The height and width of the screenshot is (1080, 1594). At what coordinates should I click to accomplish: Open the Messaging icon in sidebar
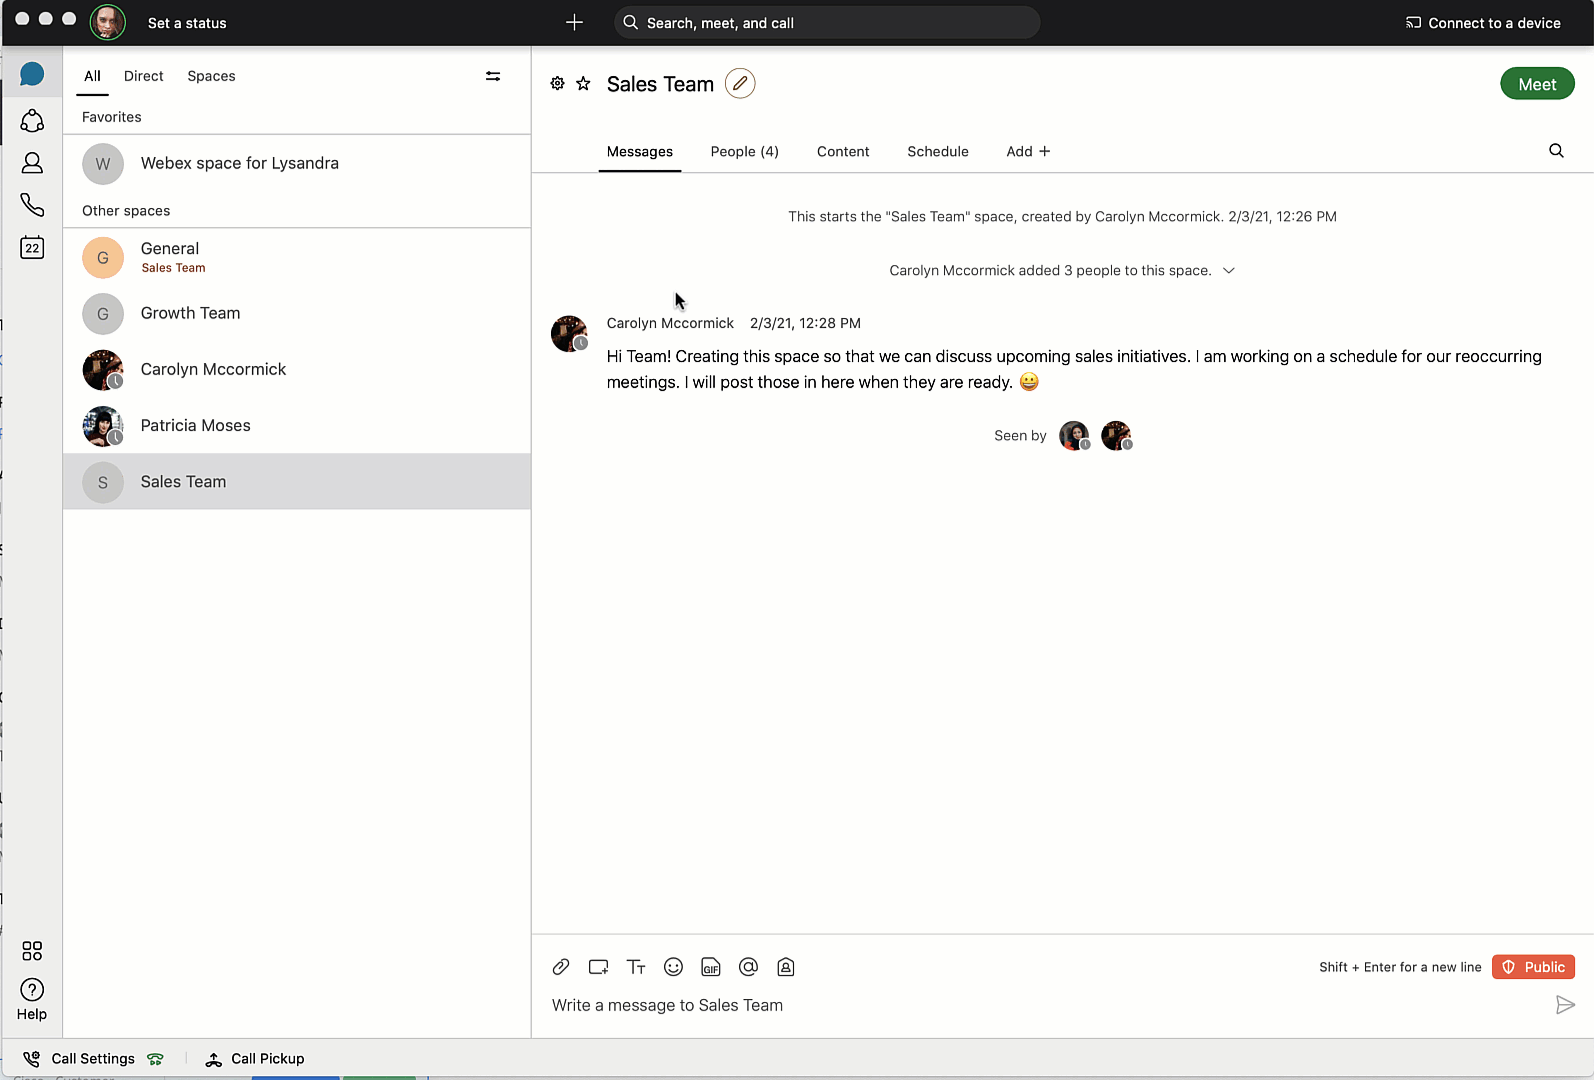pos(32,74)
